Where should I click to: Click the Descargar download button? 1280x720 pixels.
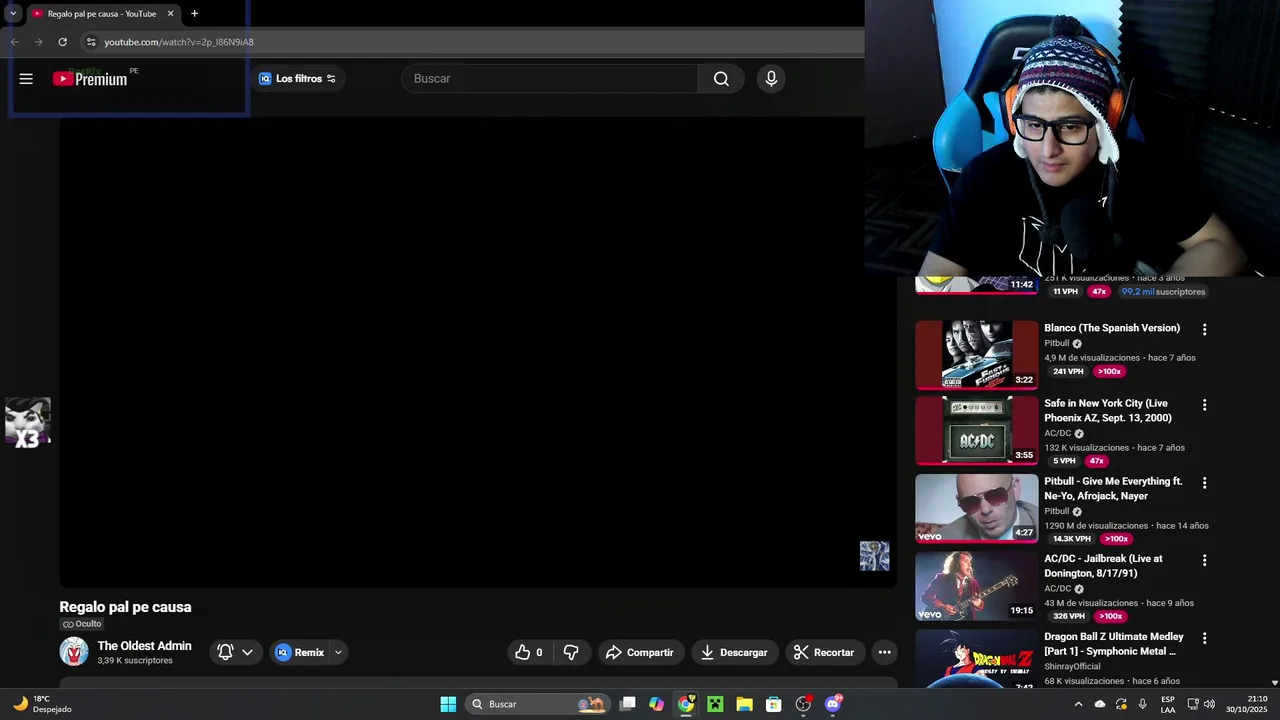[x=734, y=652]
